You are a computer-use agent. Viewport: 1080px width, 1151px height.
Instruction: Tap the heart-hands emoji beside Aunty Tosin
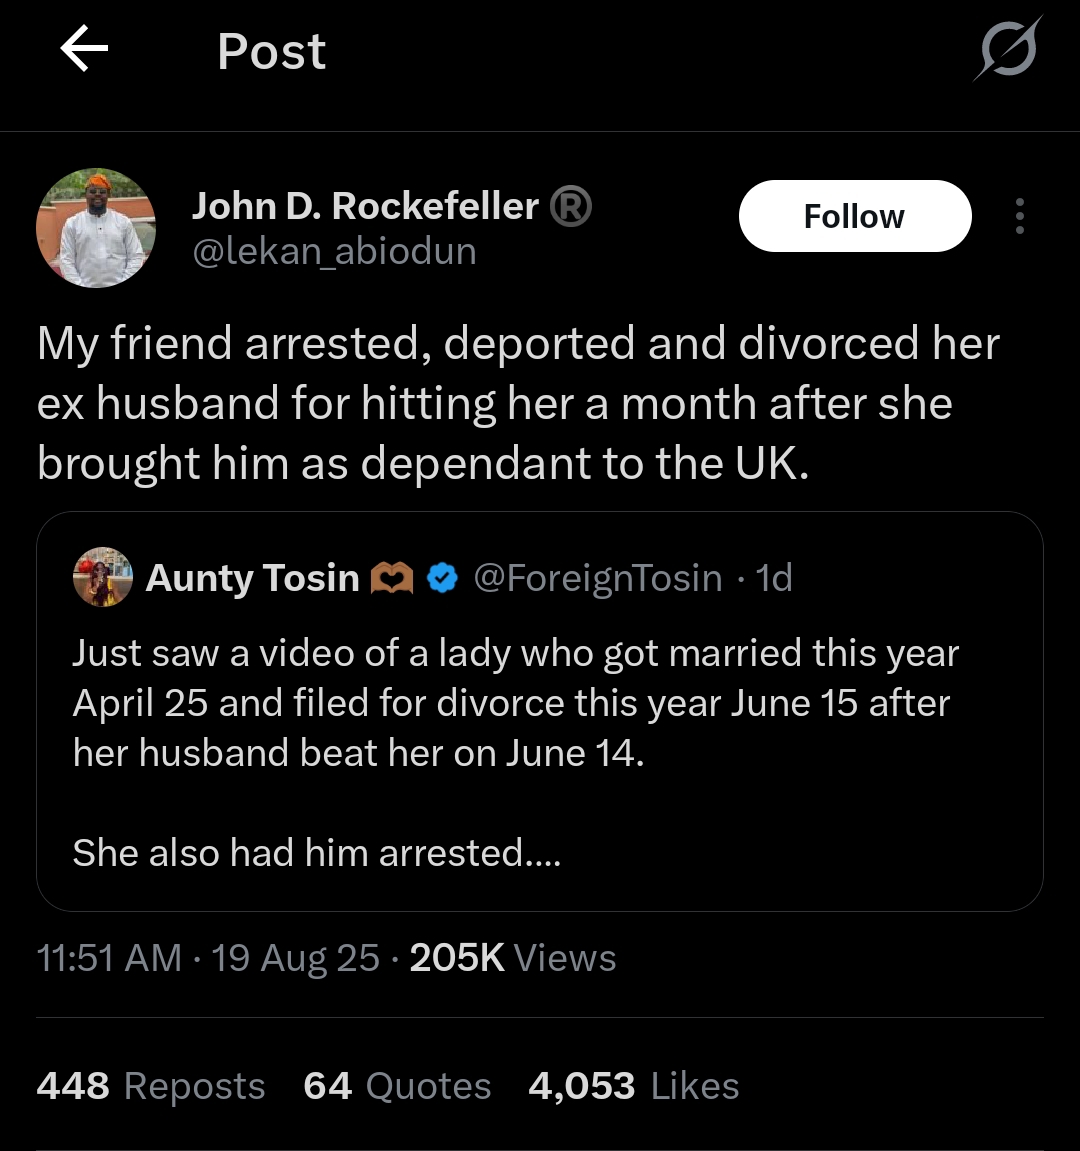click(x=392, y=578)
